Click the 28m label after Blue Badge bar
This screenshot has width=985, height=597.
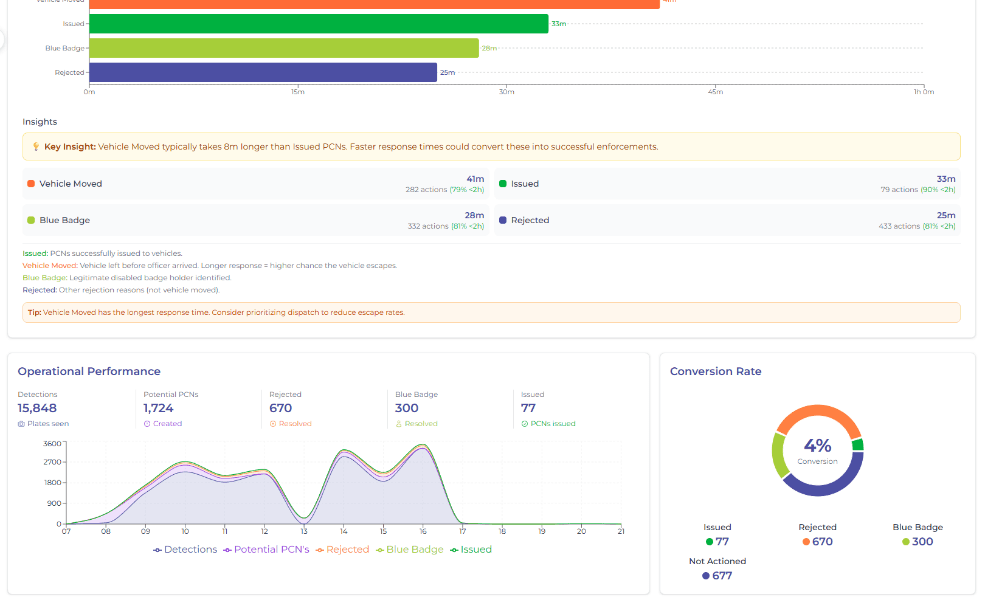[x=489, y=48]
